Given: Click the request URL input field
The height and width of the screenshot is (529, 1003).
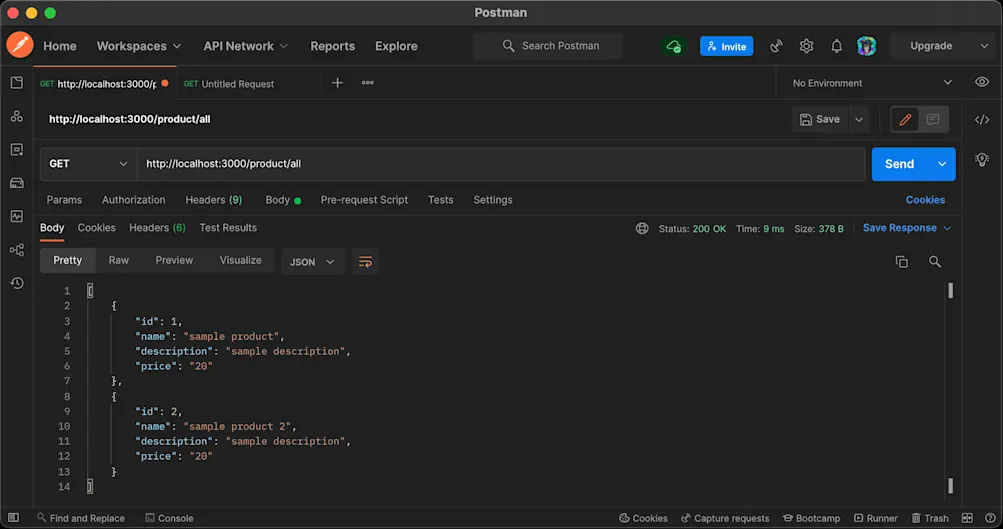Looking at the screenshot, I should [500, 164].
